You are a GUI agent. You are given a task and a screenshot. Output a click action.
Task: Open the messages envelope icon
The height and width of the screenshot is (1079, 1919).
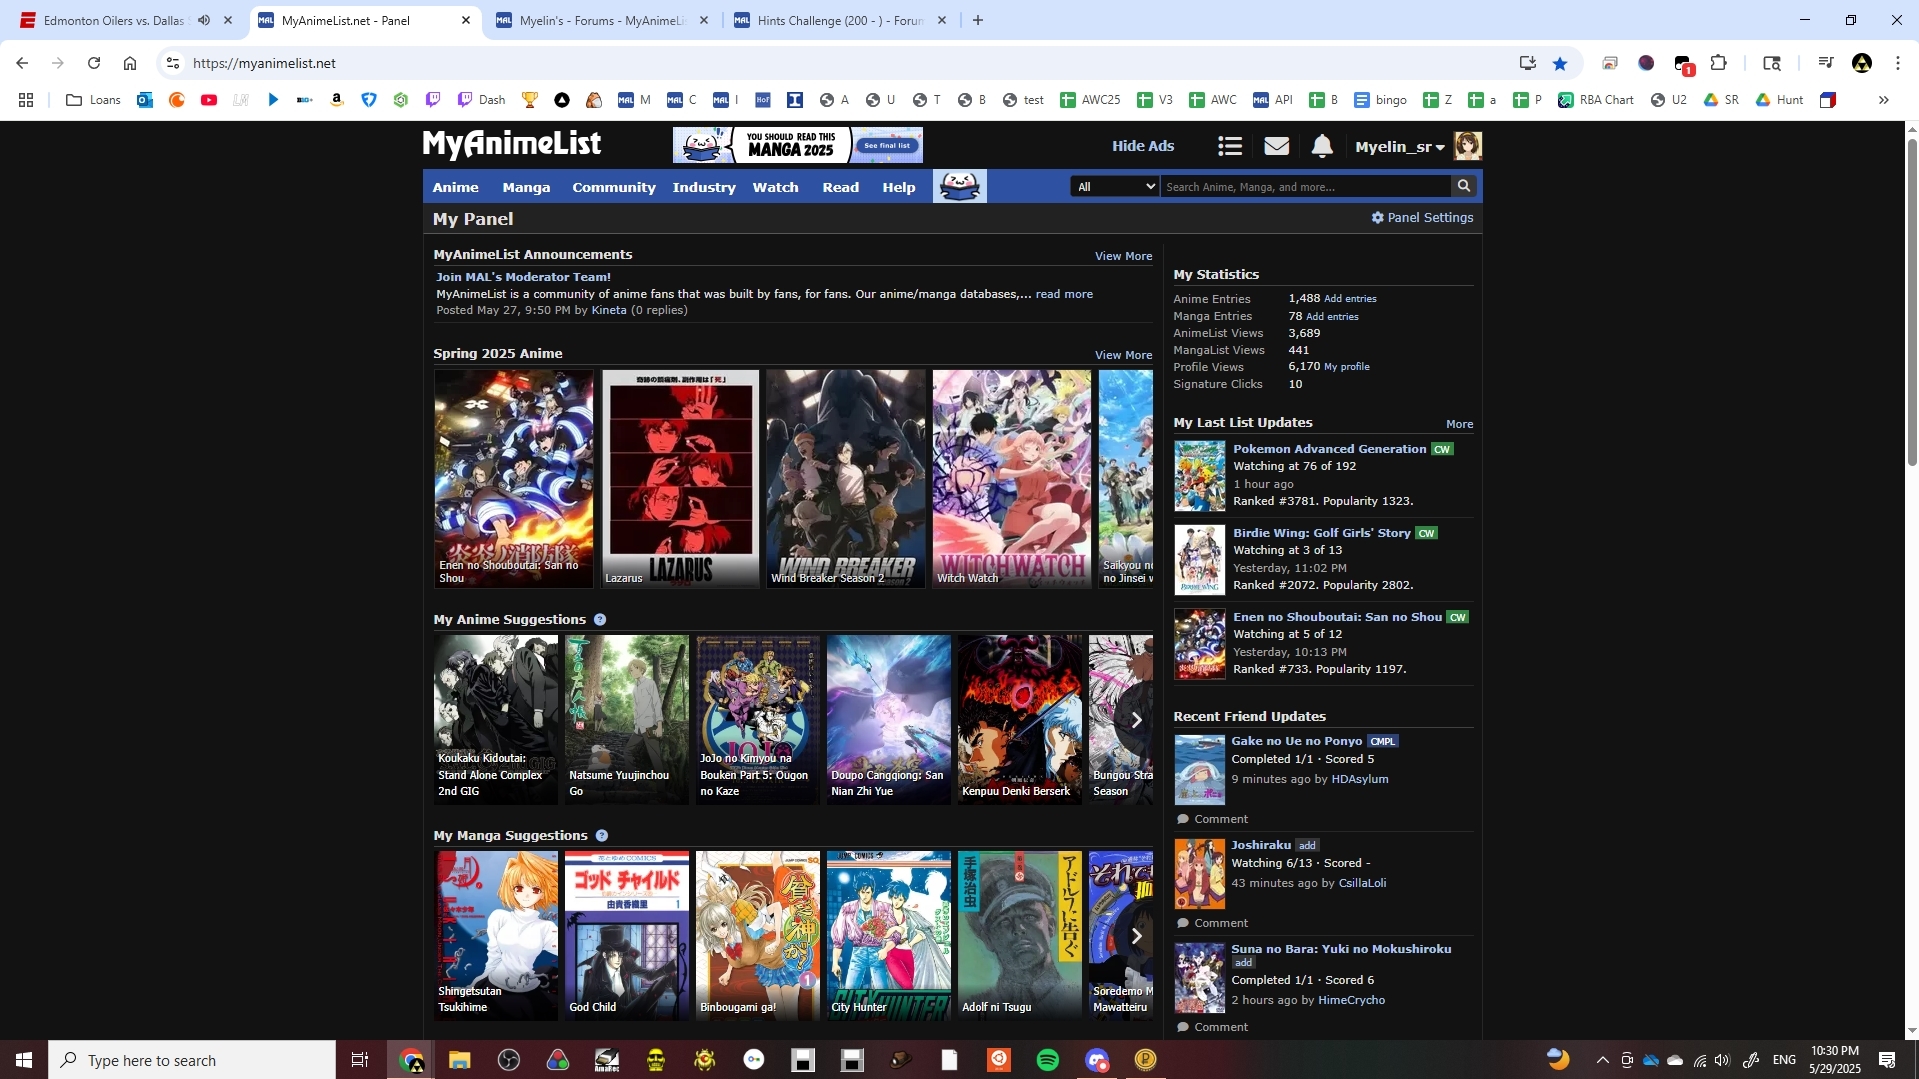pos(1276,146)
